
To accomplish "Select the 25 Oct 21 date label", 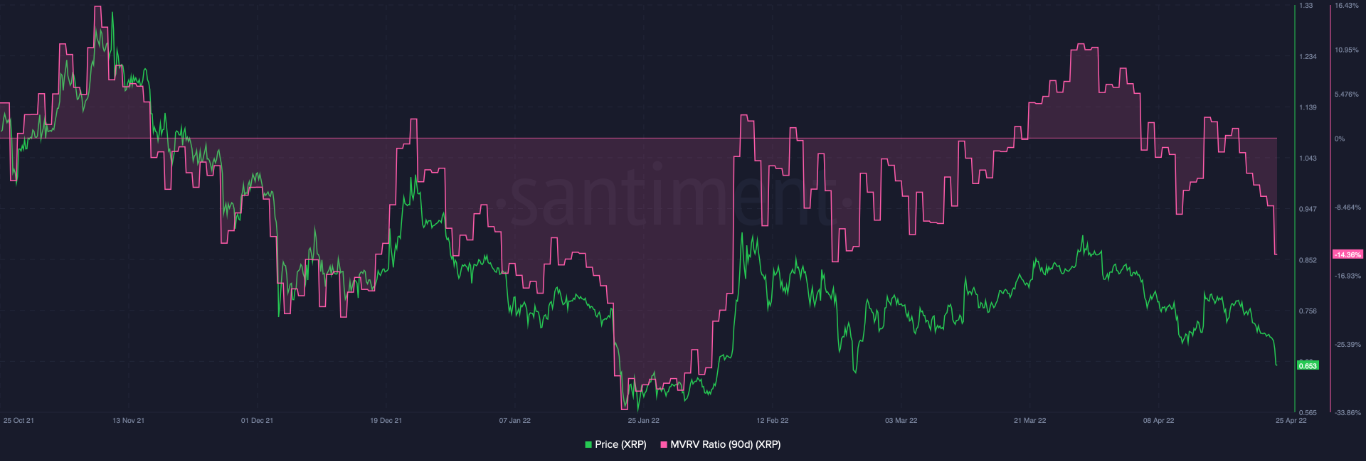I will coord(20,422).
